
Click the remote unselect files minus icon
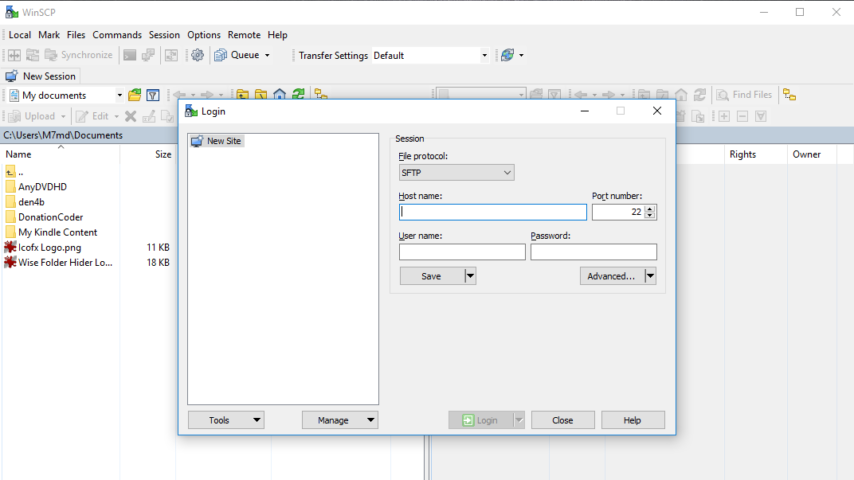click(x=742, y=116)
